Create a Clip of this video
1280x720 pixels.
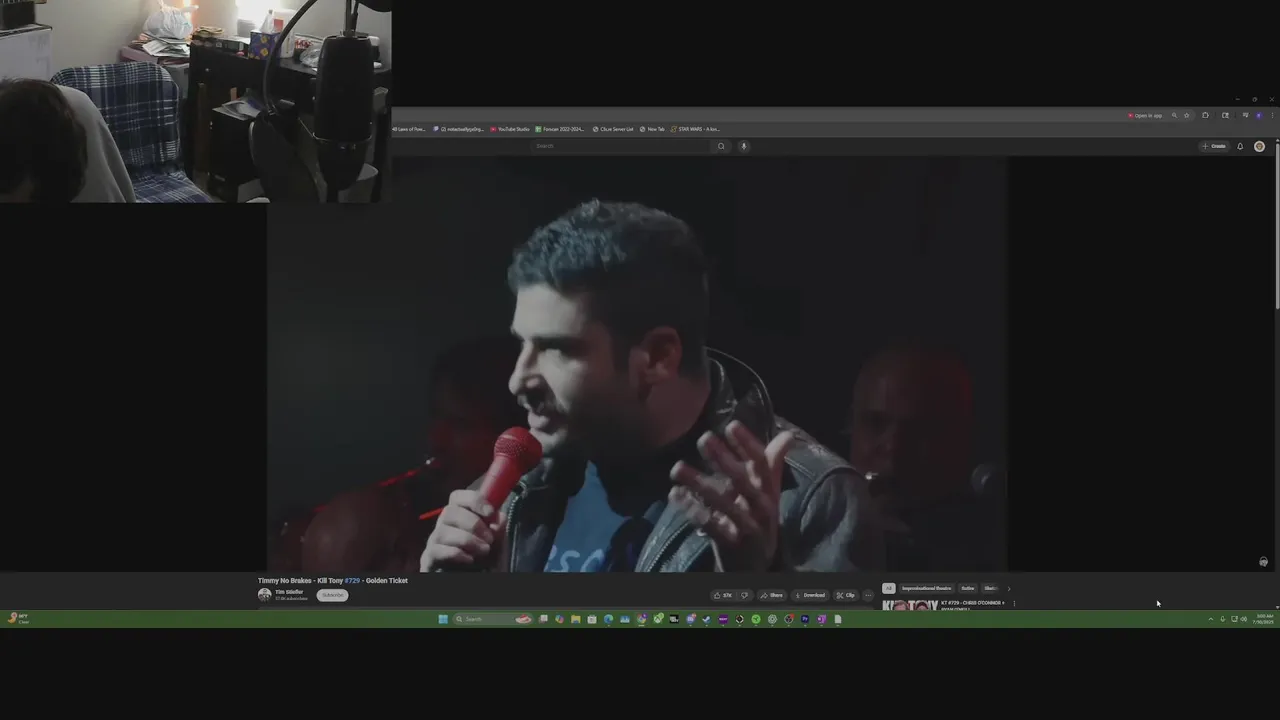tap(846, 595)
